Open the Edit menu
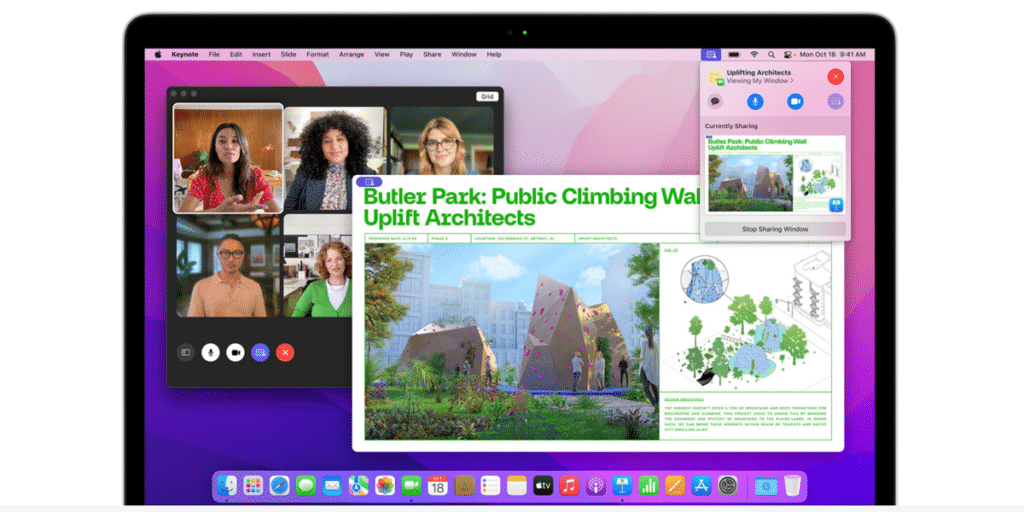 [x=236, y=55]
